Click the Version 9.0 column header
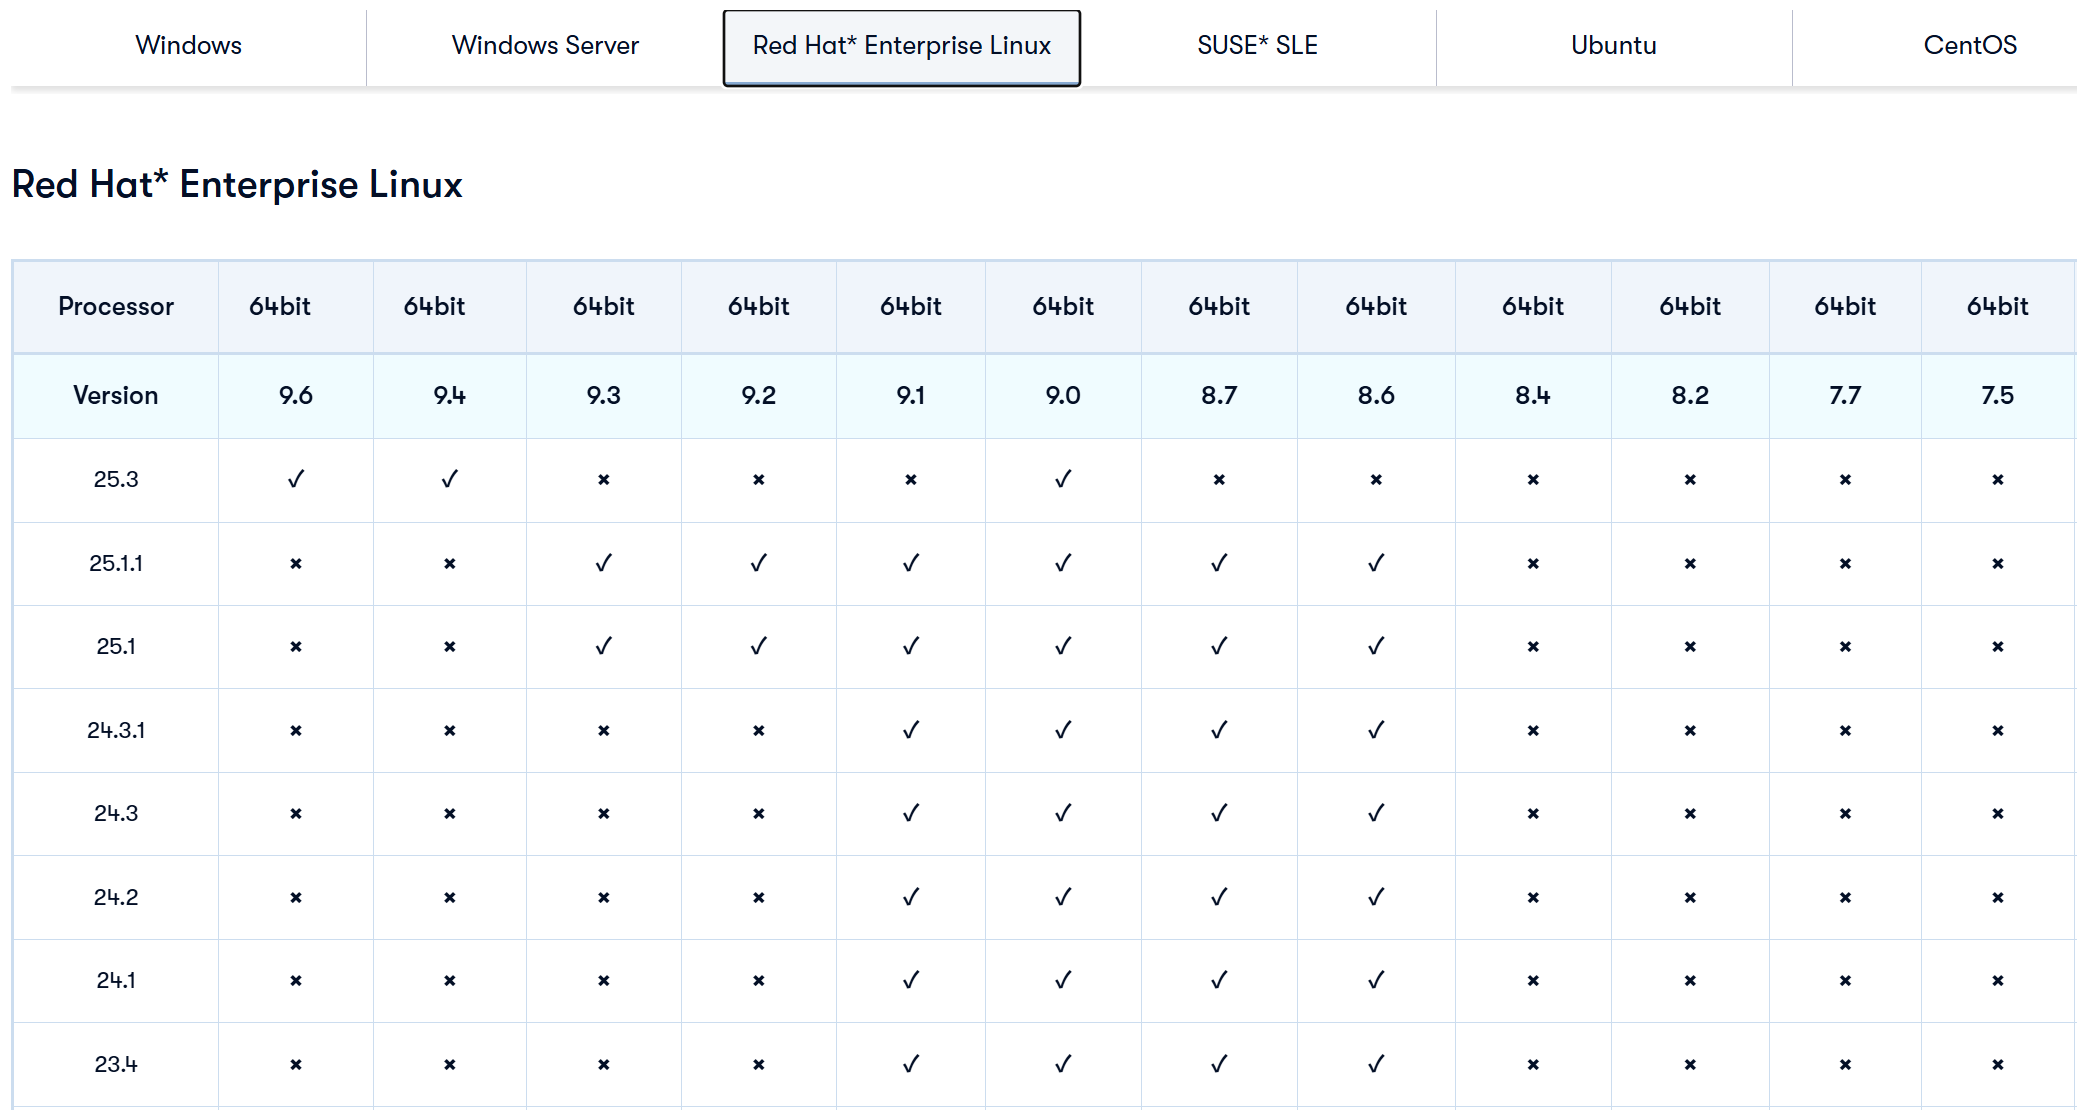 pyautogui.click(x=1062, y=395)
